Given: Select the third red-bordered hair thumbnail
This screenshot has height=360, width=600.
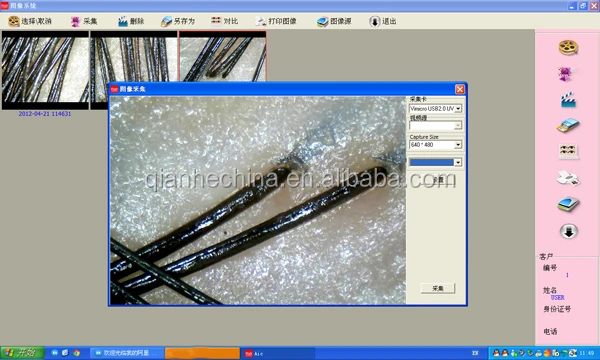Looking at the screenshot, I should pos(223,57).
